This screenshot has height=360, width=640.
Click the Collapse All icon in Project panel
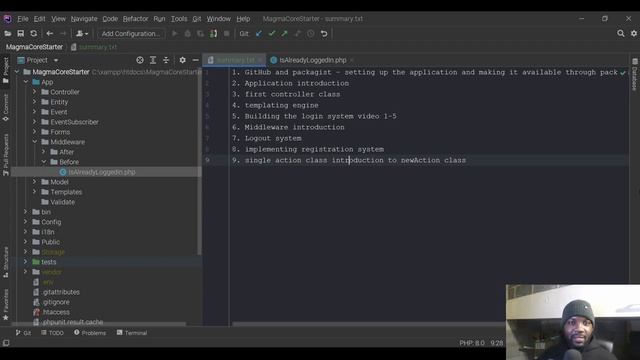[x=166, y=60]
